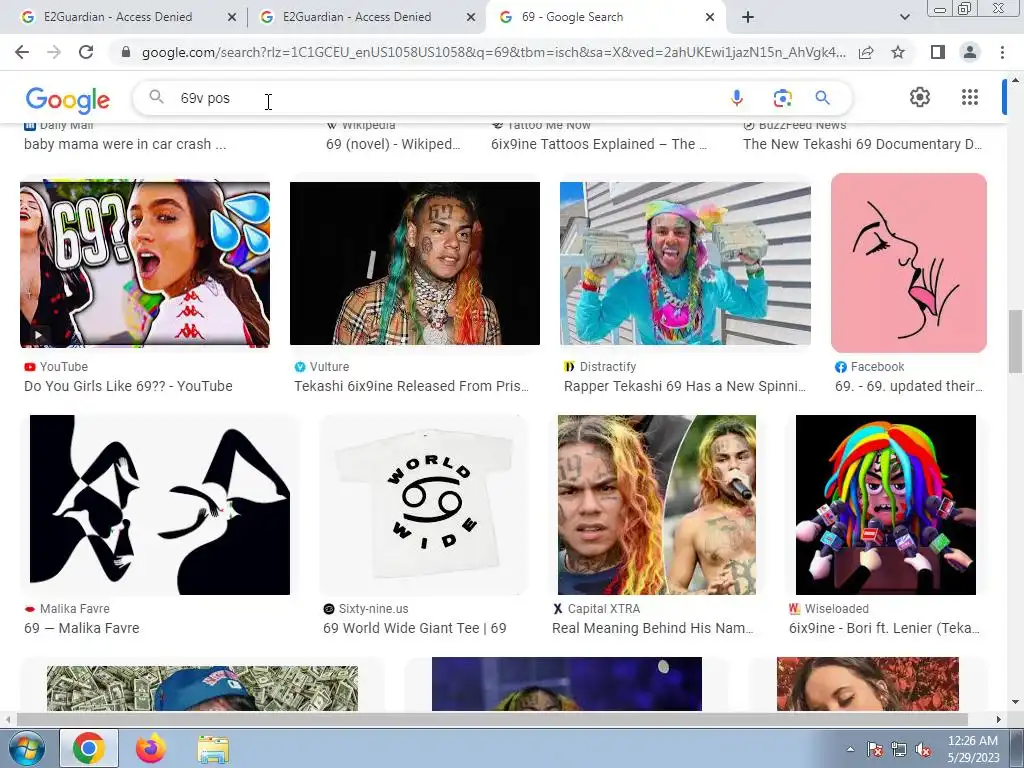The image size is (1024, 768).
Task: Open Malika Favre black and white artwork
Action: [159, 504]
